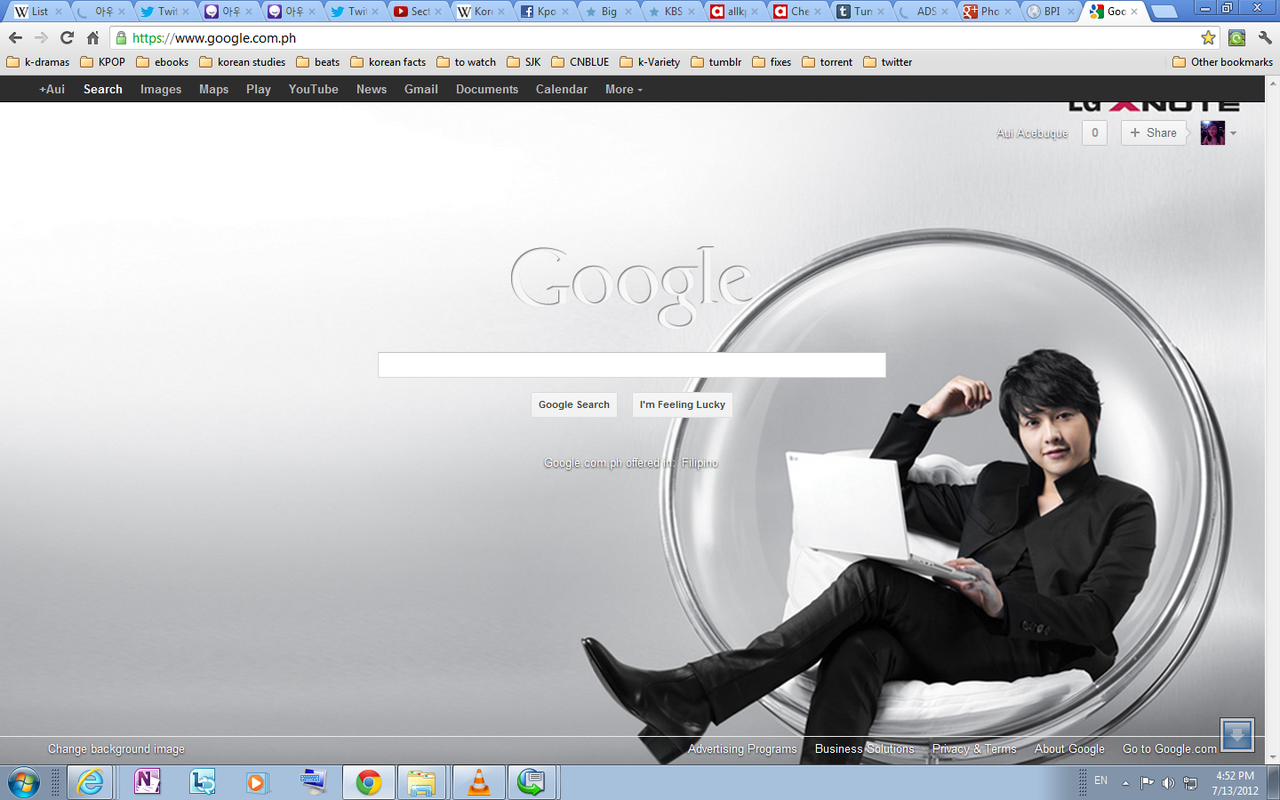Select Maps in the Google bar
1280x800 pixels.
(x=214, y=89)
